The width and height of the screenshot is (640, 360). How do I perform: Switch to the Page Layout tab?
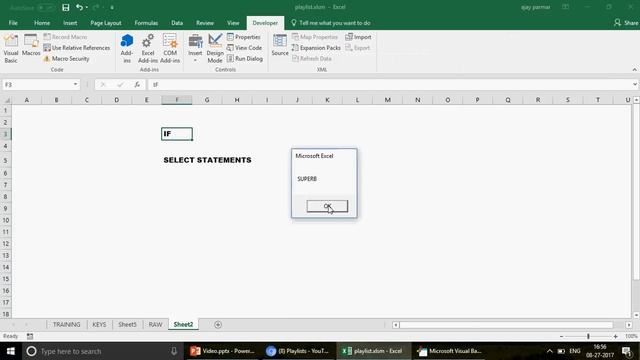(106, 23)
